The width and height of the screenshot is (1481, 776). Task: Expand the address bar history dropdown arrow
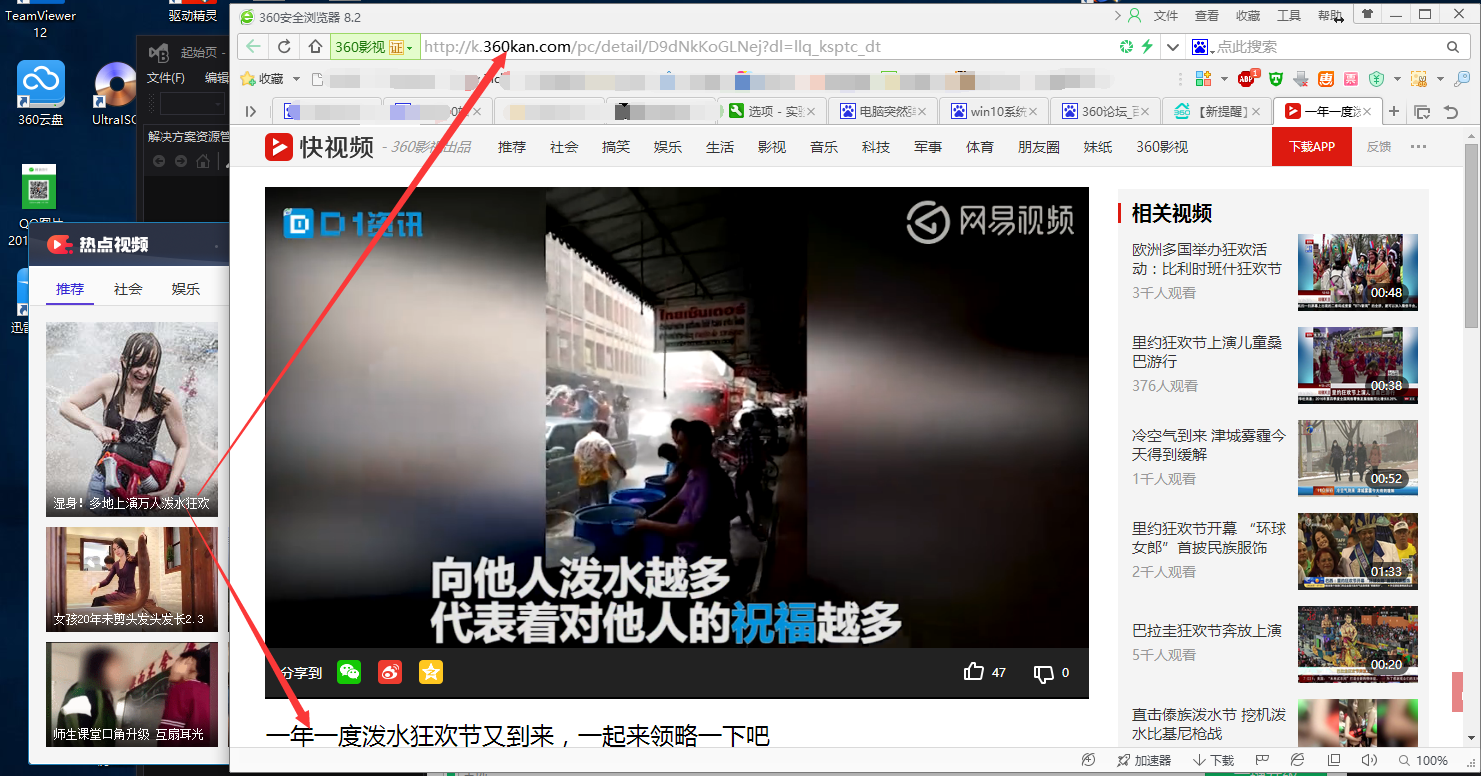pyautogui.click(x=1173, y=47)
